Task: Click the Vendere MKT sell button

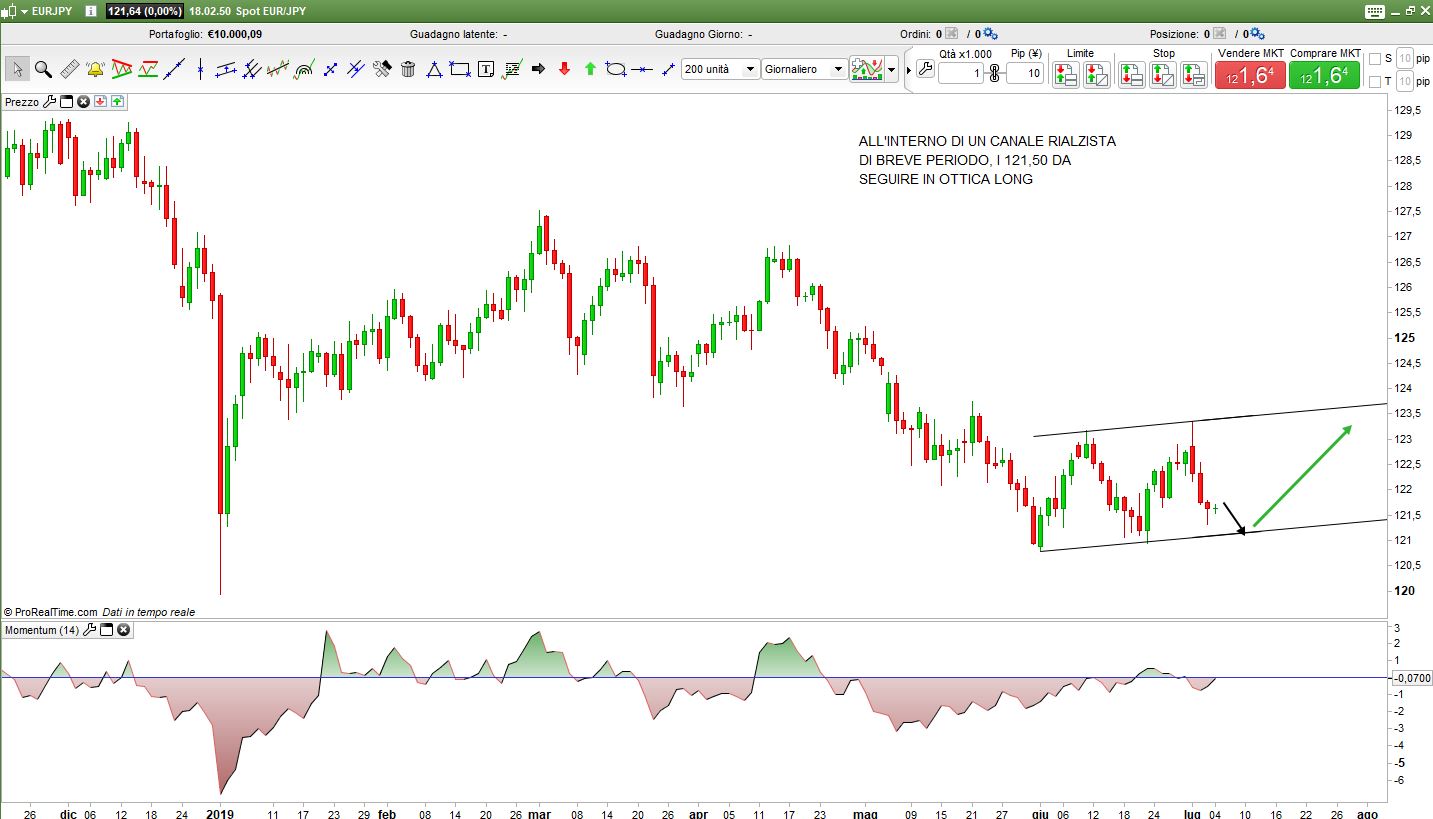Action: (1249, 76)
